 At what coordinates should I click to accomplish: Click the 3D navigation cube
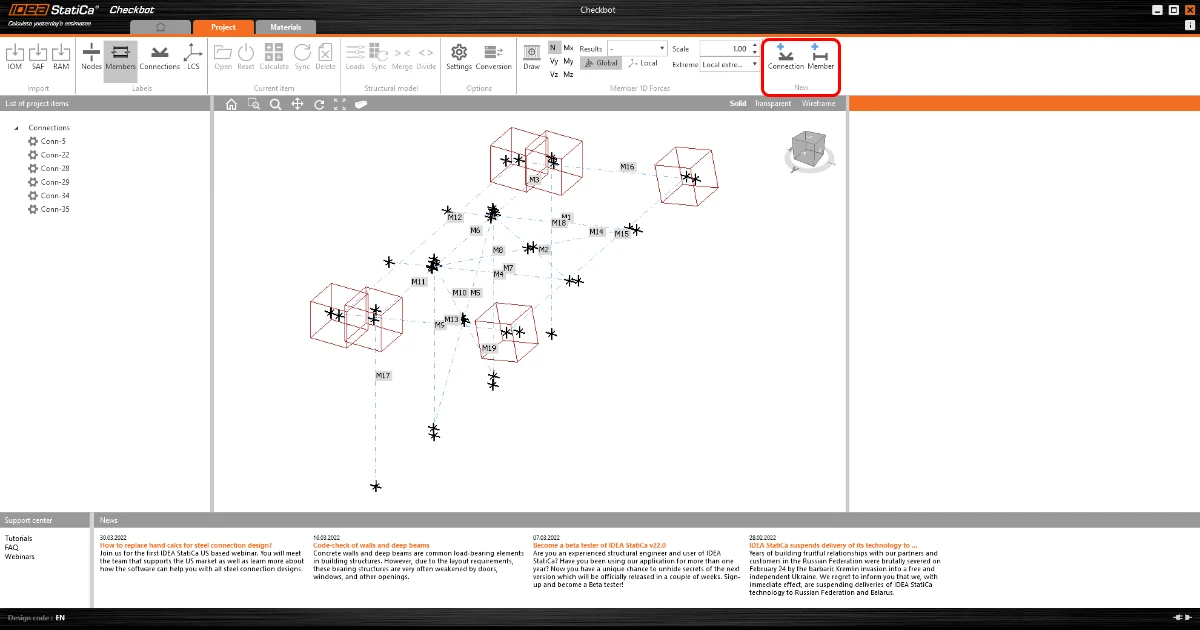pos(808,149)
